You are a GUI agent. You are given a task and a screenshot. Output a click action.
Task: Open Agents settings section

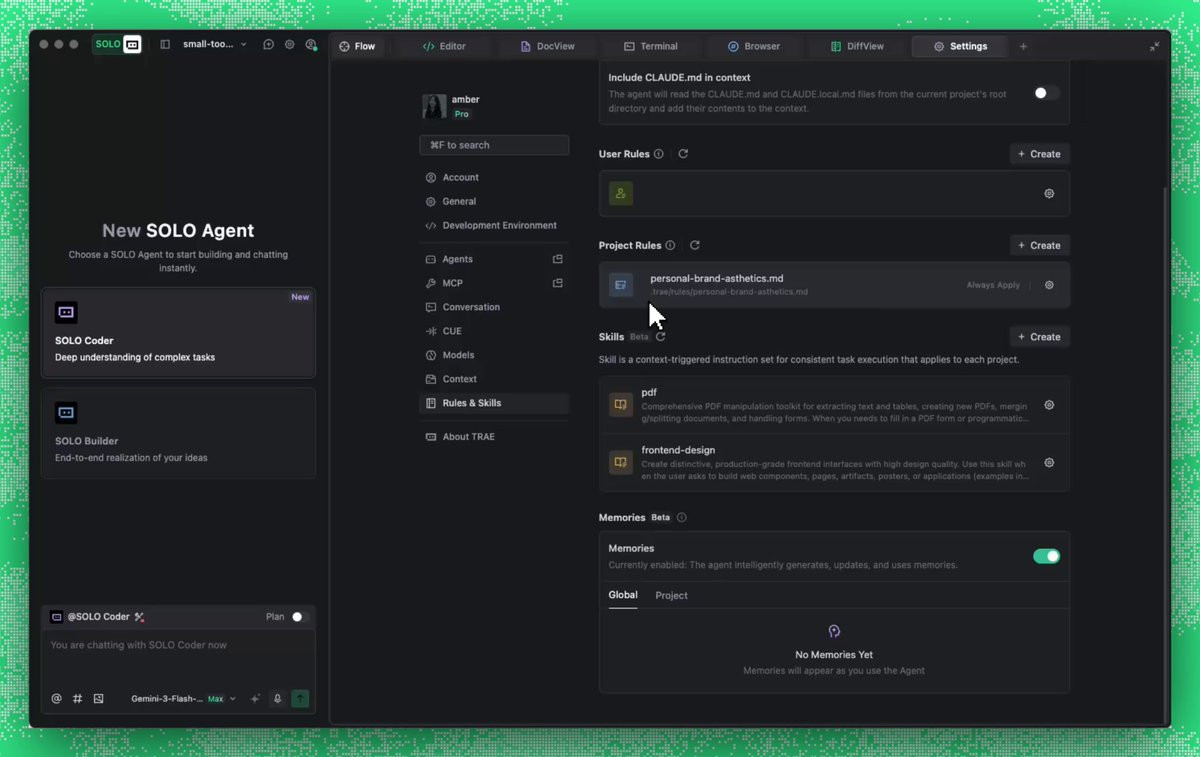click(x=494, y=259)
